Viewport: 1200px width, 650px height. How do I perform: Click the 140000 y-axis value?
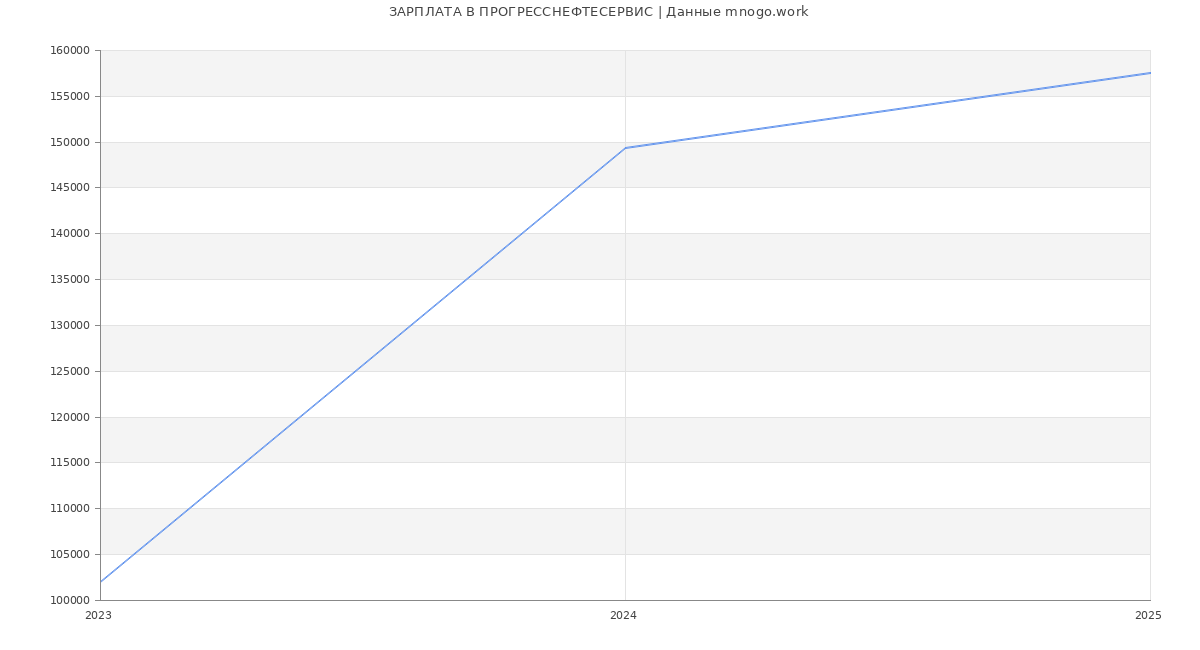click(x=70, y=234)
